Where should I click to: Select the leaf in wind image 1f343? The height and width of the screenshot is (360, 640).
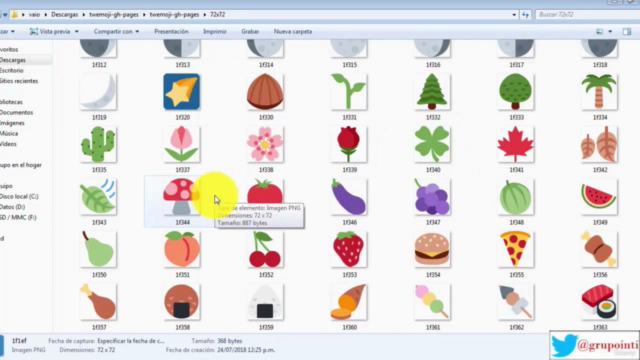pos(98,197)
